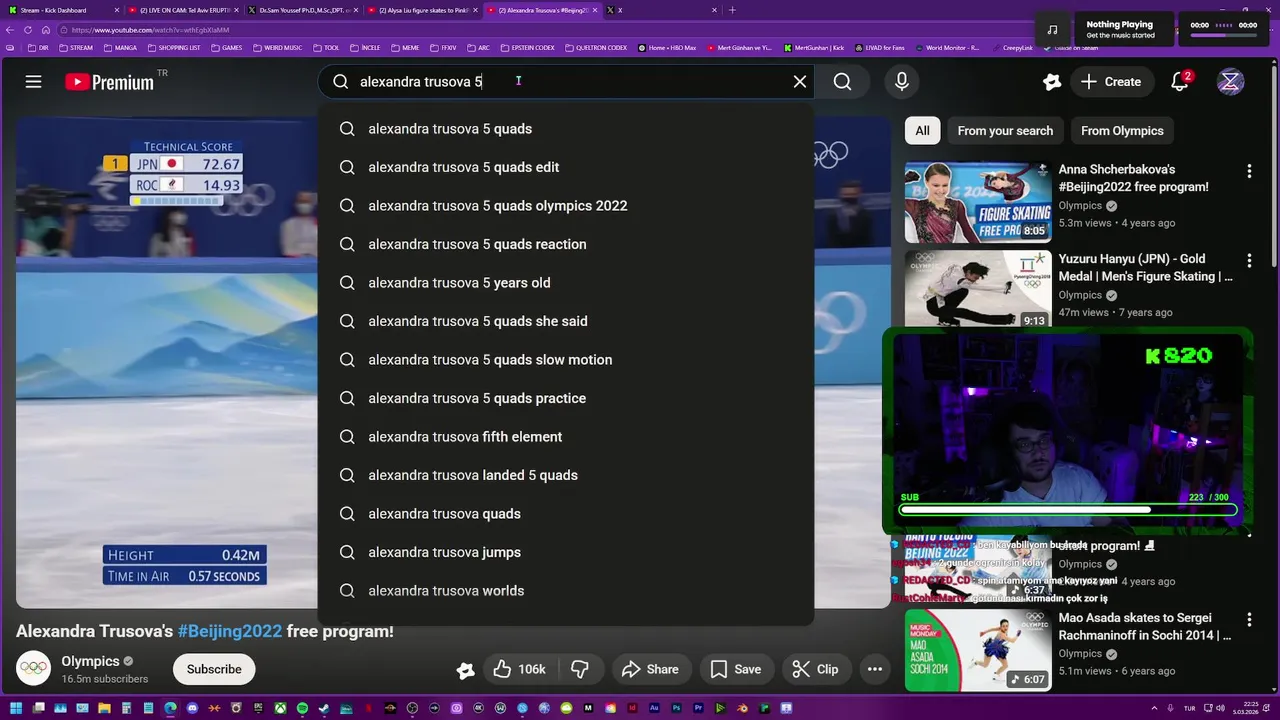Run the search with the magnifier button
This screenshot has width=1280, height=720.
[843, 82]
